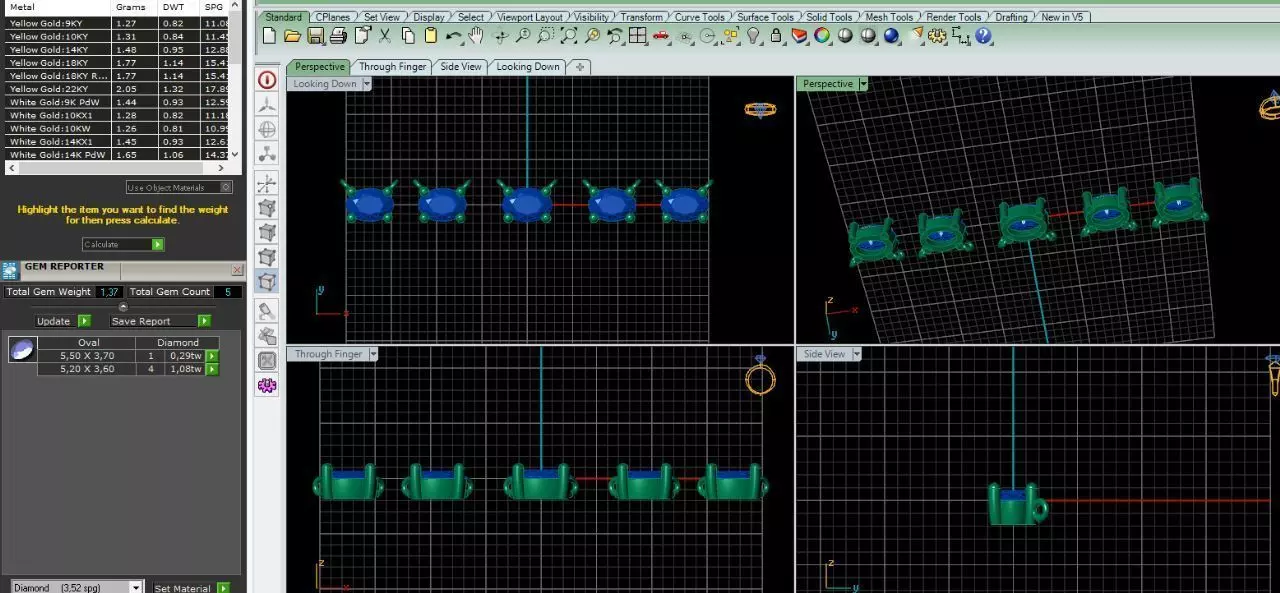1280x593 pixels.
Task: Click the Print icon in the toolbar
Action: coord(338,36)
